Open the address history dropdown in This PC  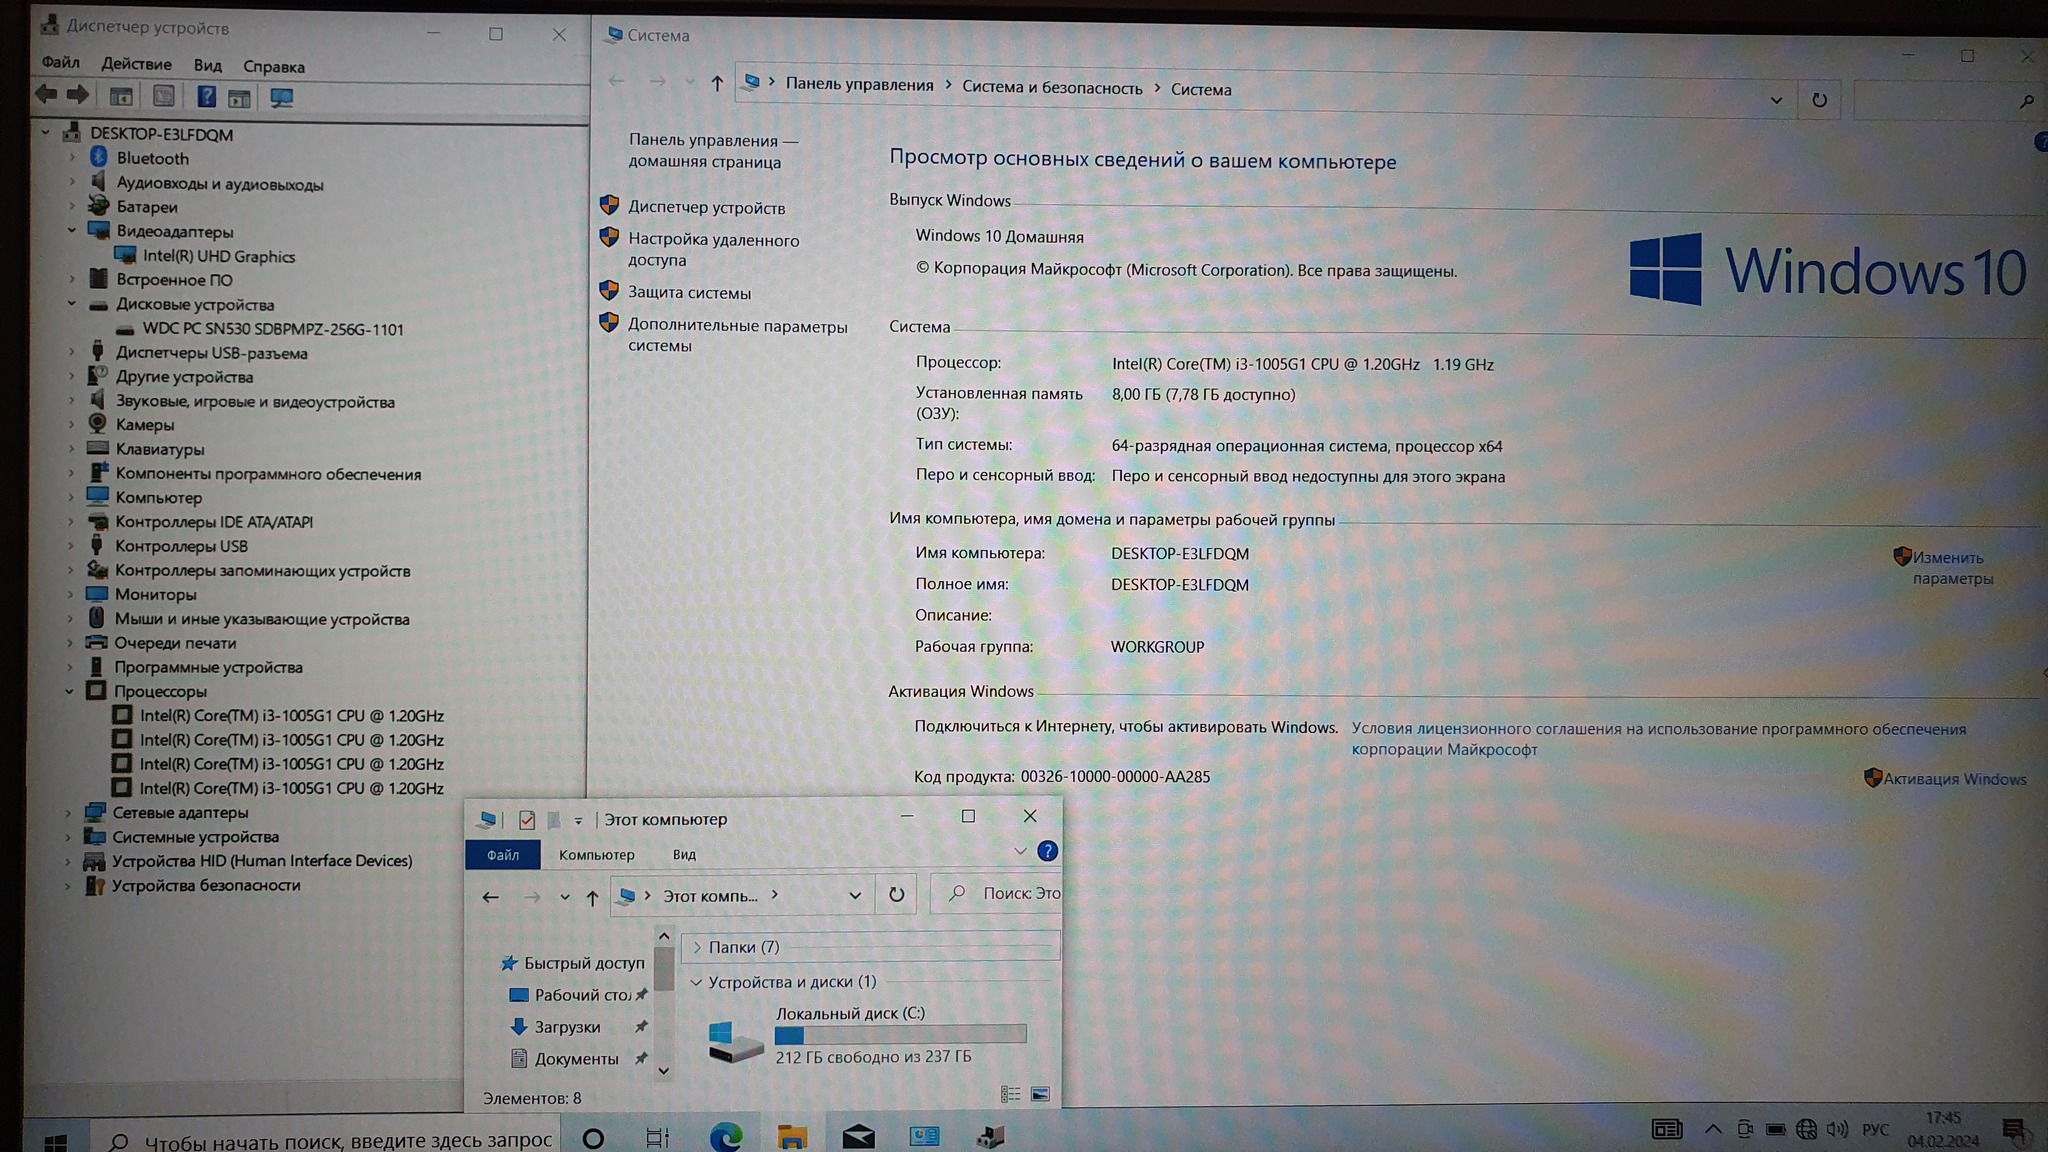click(x=855, y=896)
